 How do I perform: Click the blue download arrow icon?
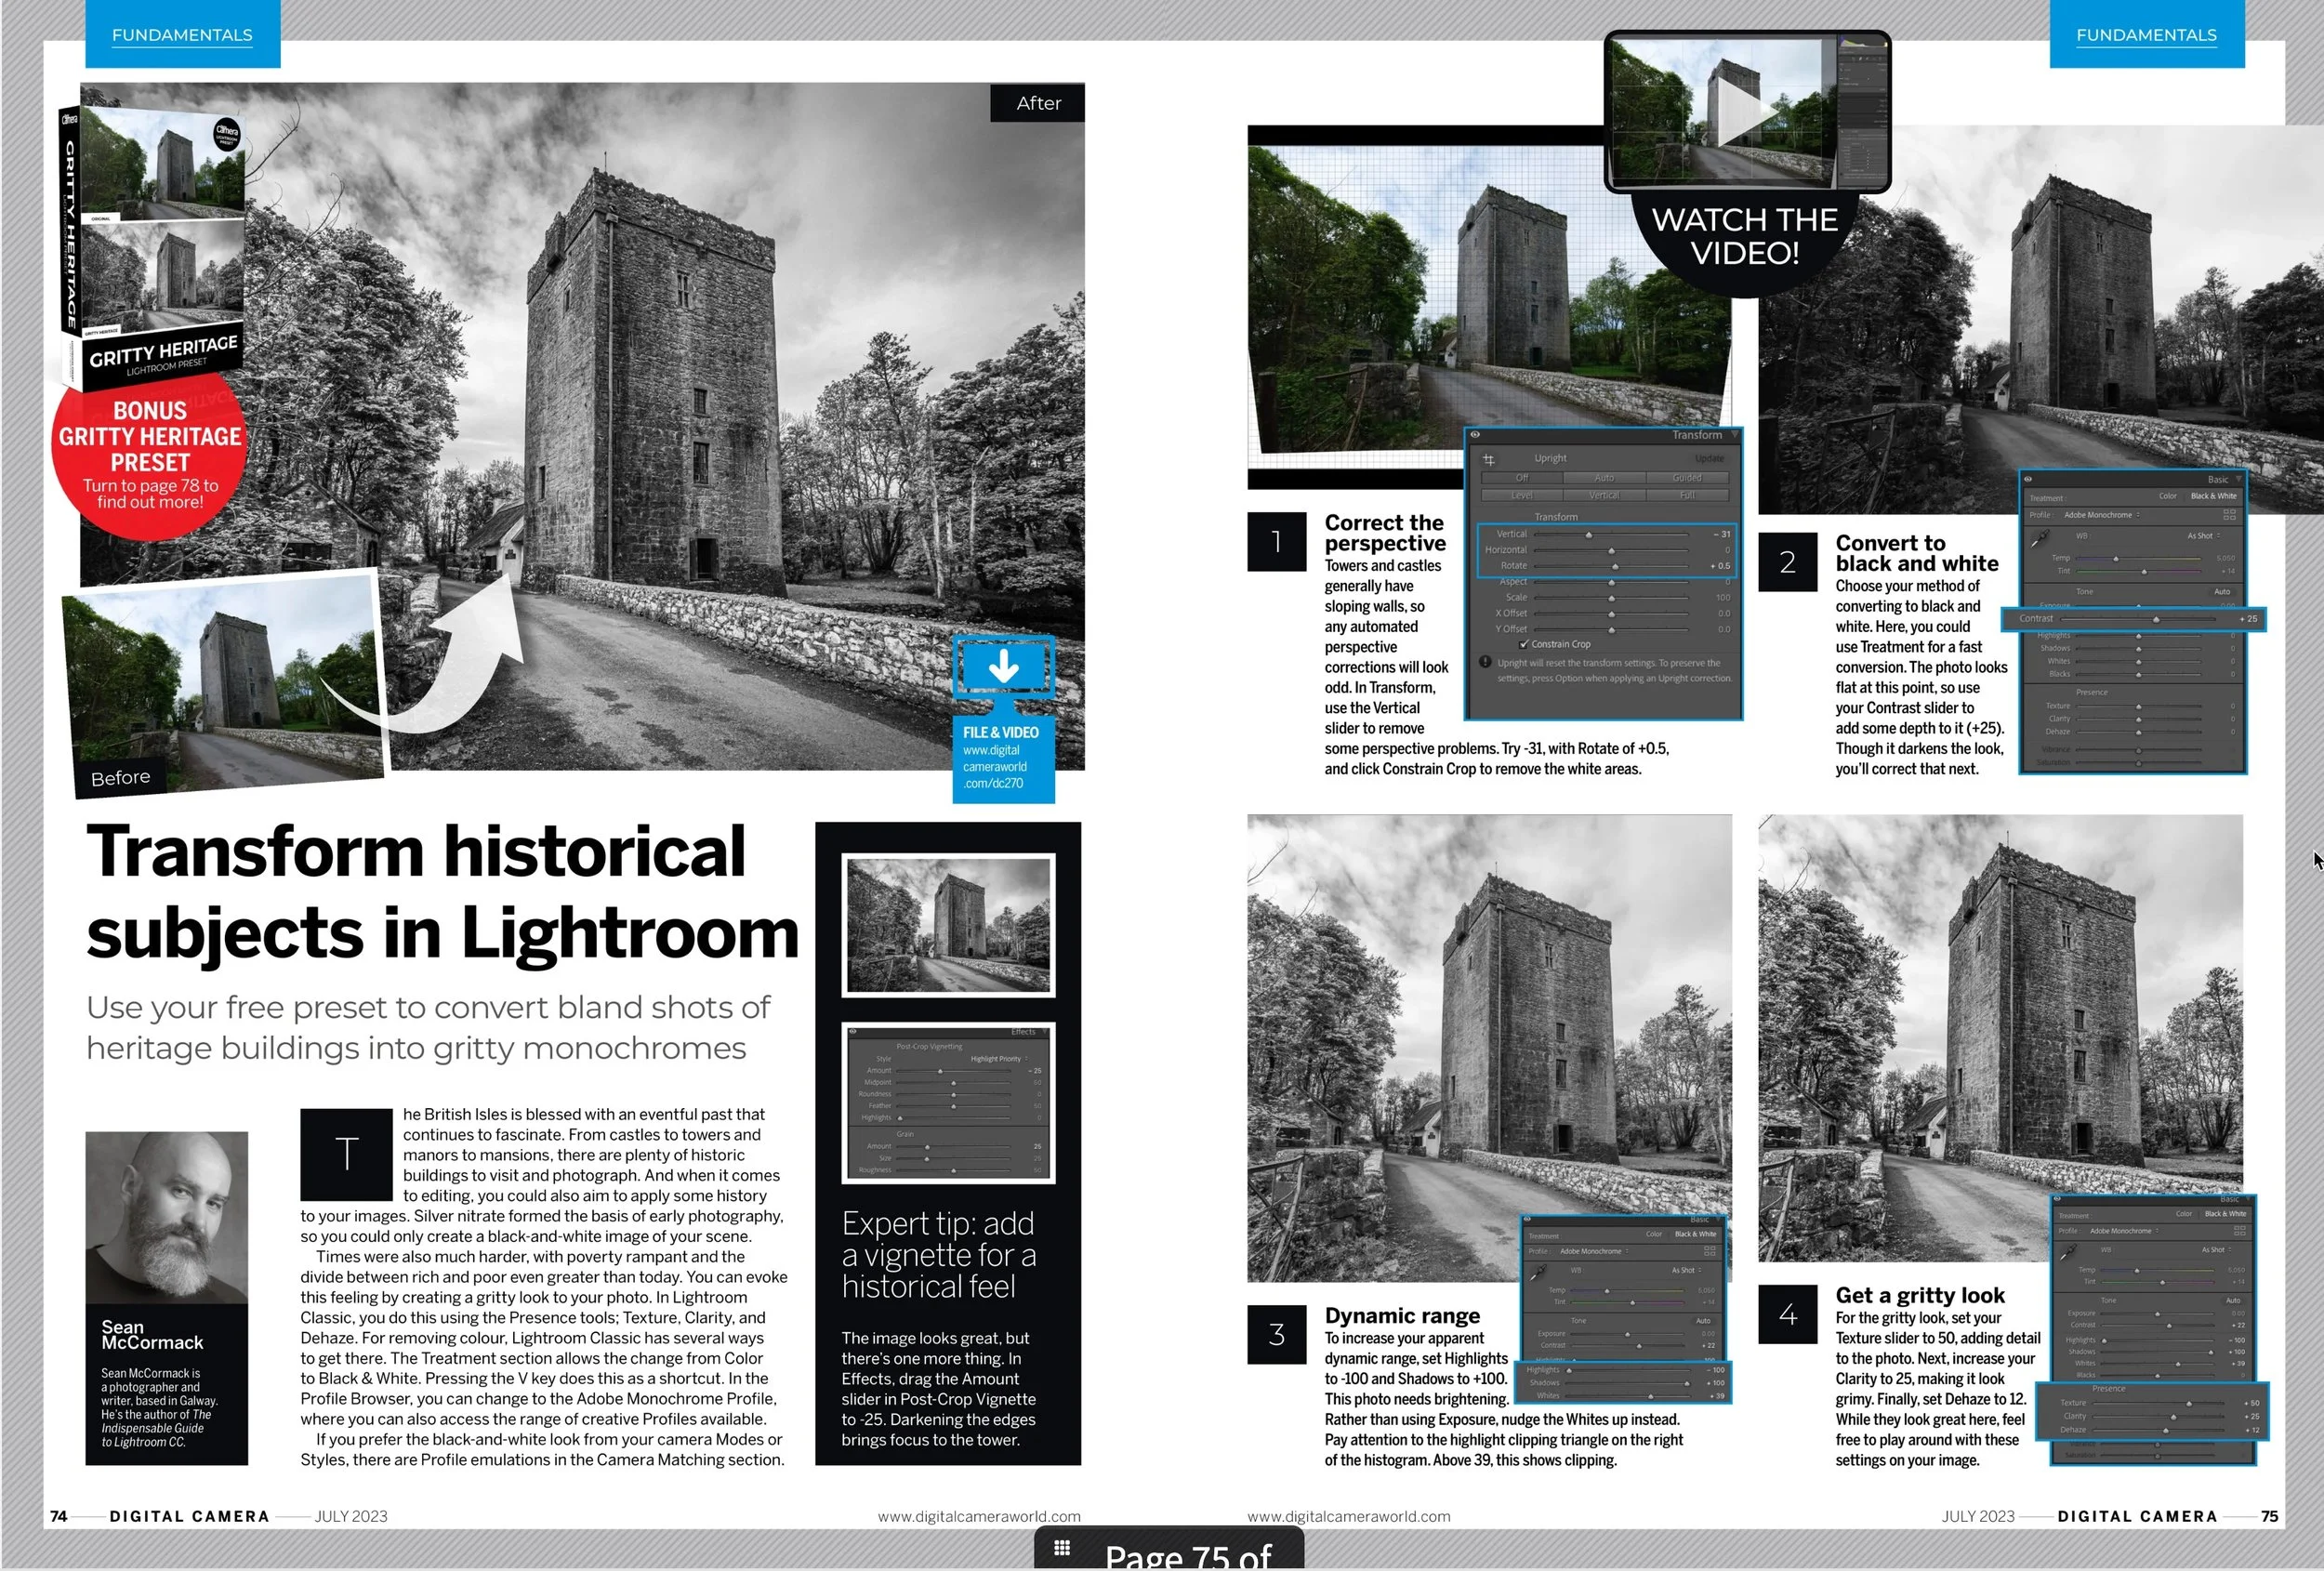1003,666
